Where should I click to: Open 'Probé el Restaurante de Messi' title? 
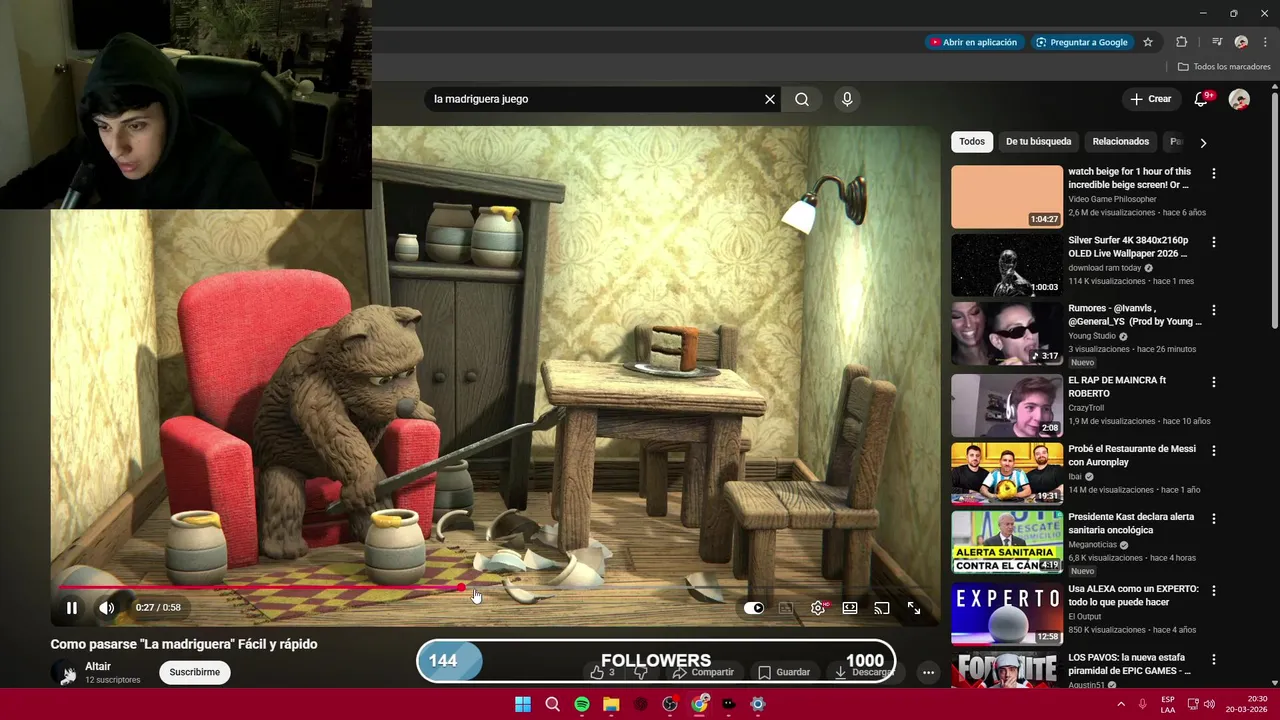1132,455
